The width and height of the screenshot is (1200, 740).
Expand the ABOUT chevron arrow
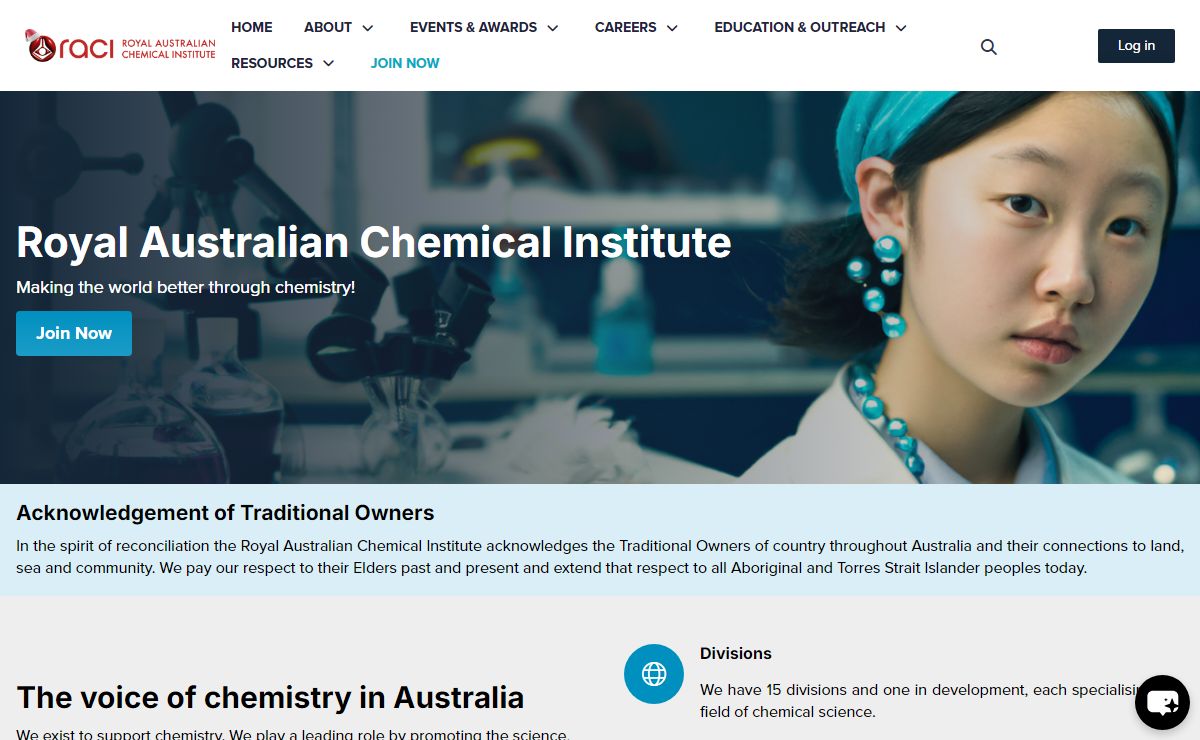coord(367,28)
